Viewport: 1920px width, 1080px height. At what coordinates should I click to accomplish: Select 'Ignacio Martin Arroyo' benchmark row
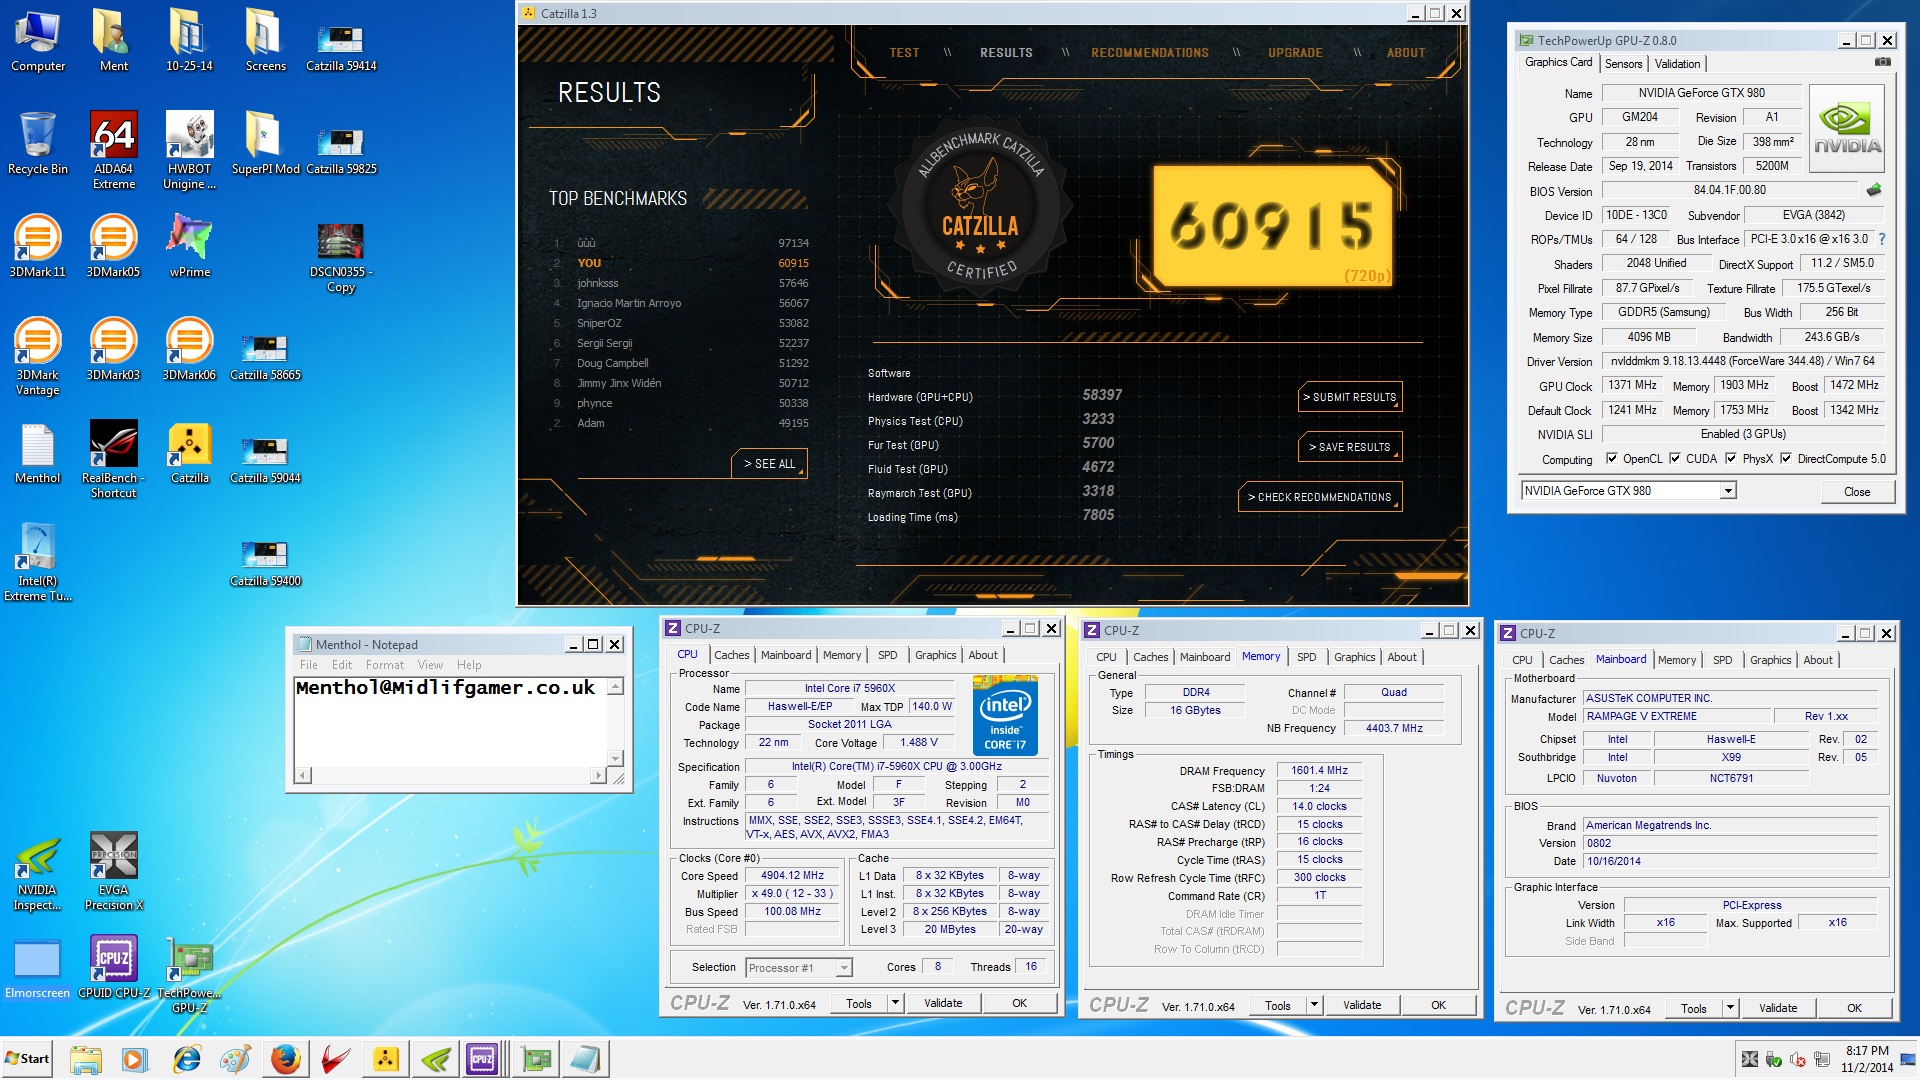[x=680, y=303]
